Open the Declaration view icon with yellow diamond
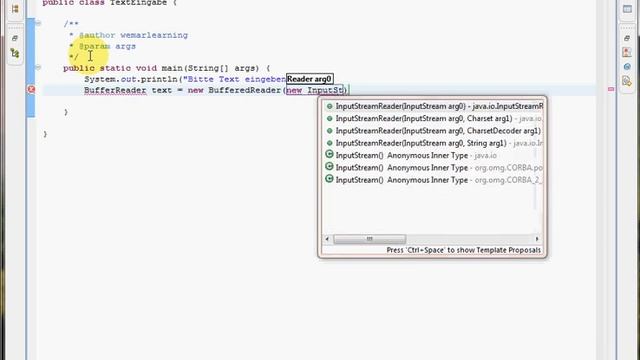640x360 pixels. (627, 81)
